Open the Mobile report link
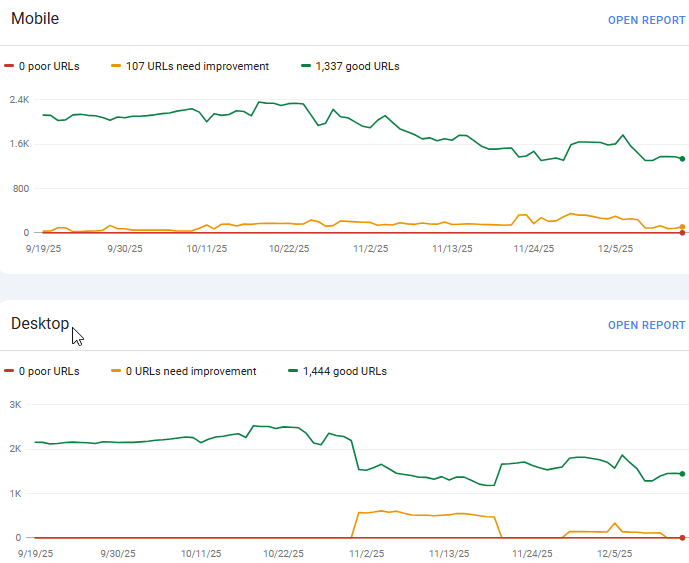This screenshot has width=689, height=563. 646,20
